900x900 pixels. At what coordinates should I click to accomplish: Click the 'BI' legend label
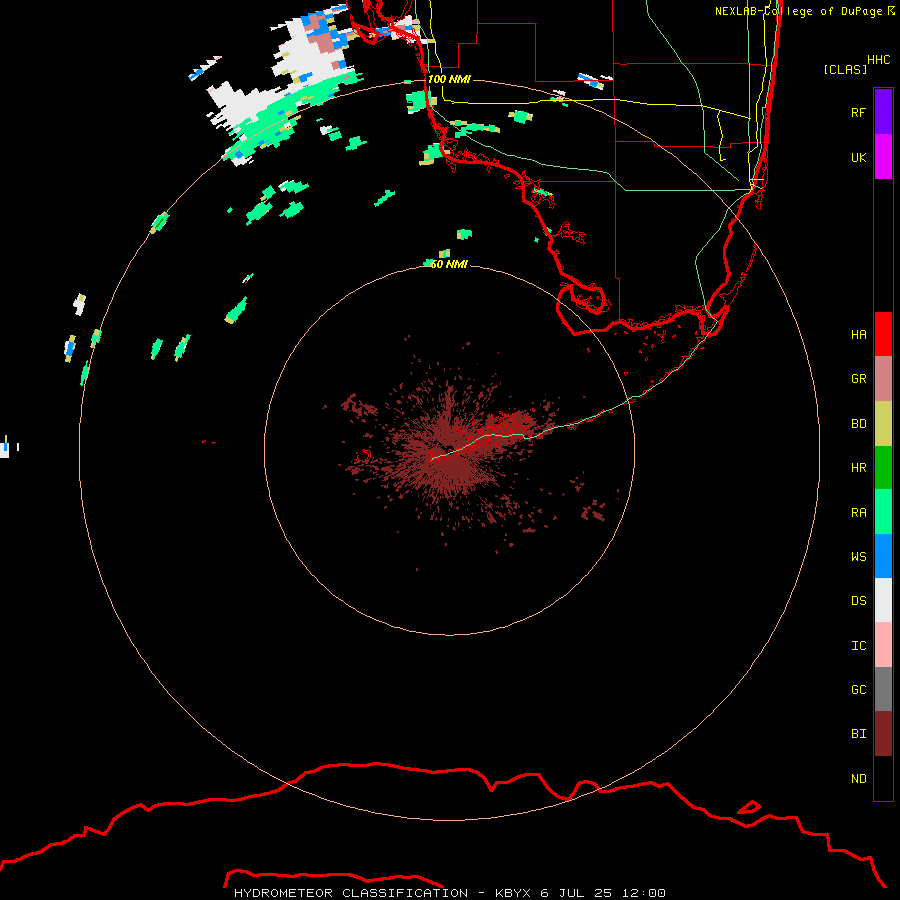click(x=858, y=734)
